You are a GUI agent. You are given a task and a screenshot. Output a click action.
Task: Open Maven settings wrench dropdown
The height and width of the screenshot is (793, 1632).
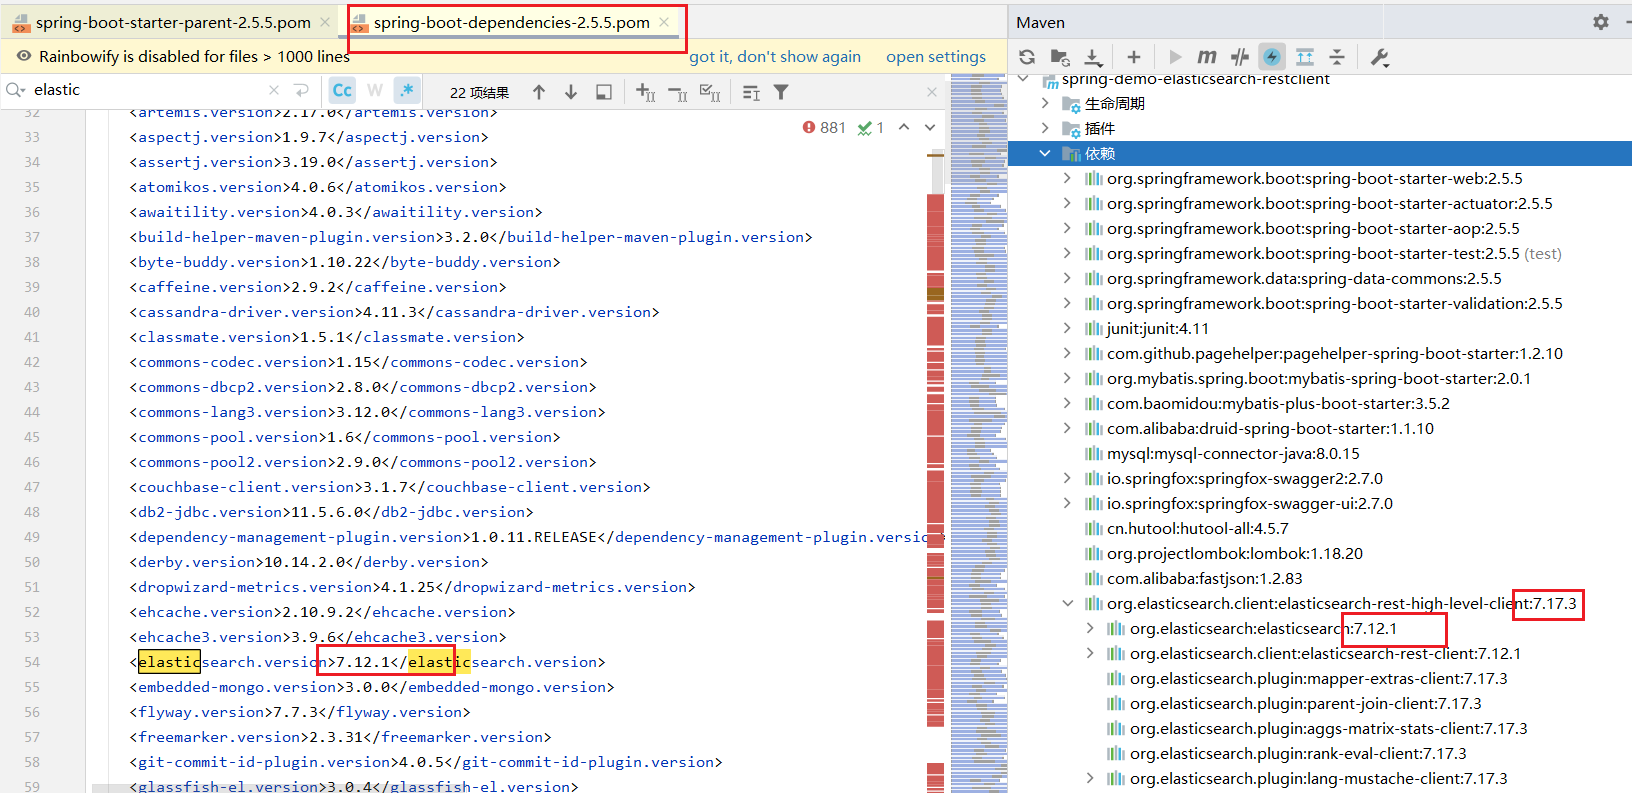1380,57
